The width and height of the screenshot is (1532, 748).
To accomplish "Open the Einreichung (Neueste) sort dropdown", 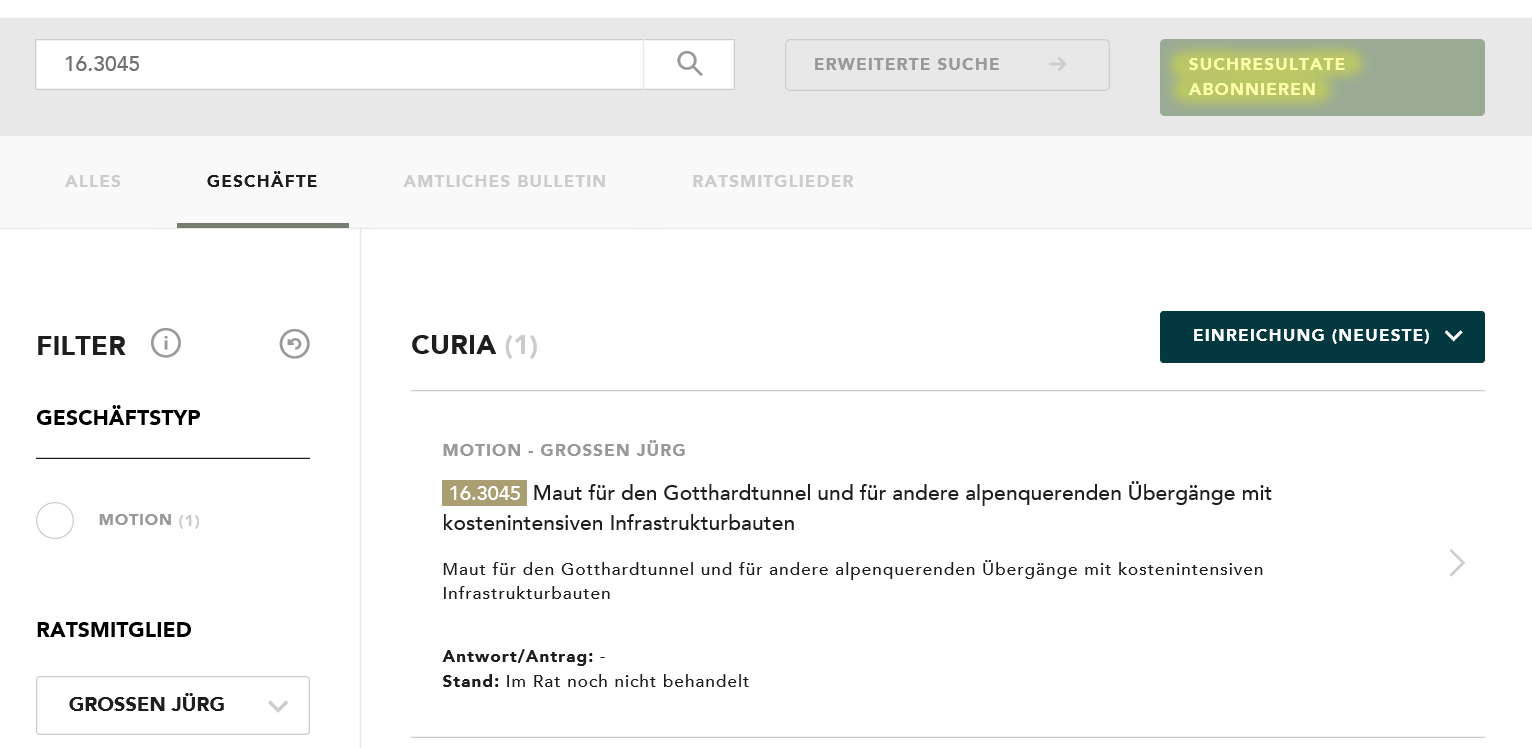I will (1322, 337).
